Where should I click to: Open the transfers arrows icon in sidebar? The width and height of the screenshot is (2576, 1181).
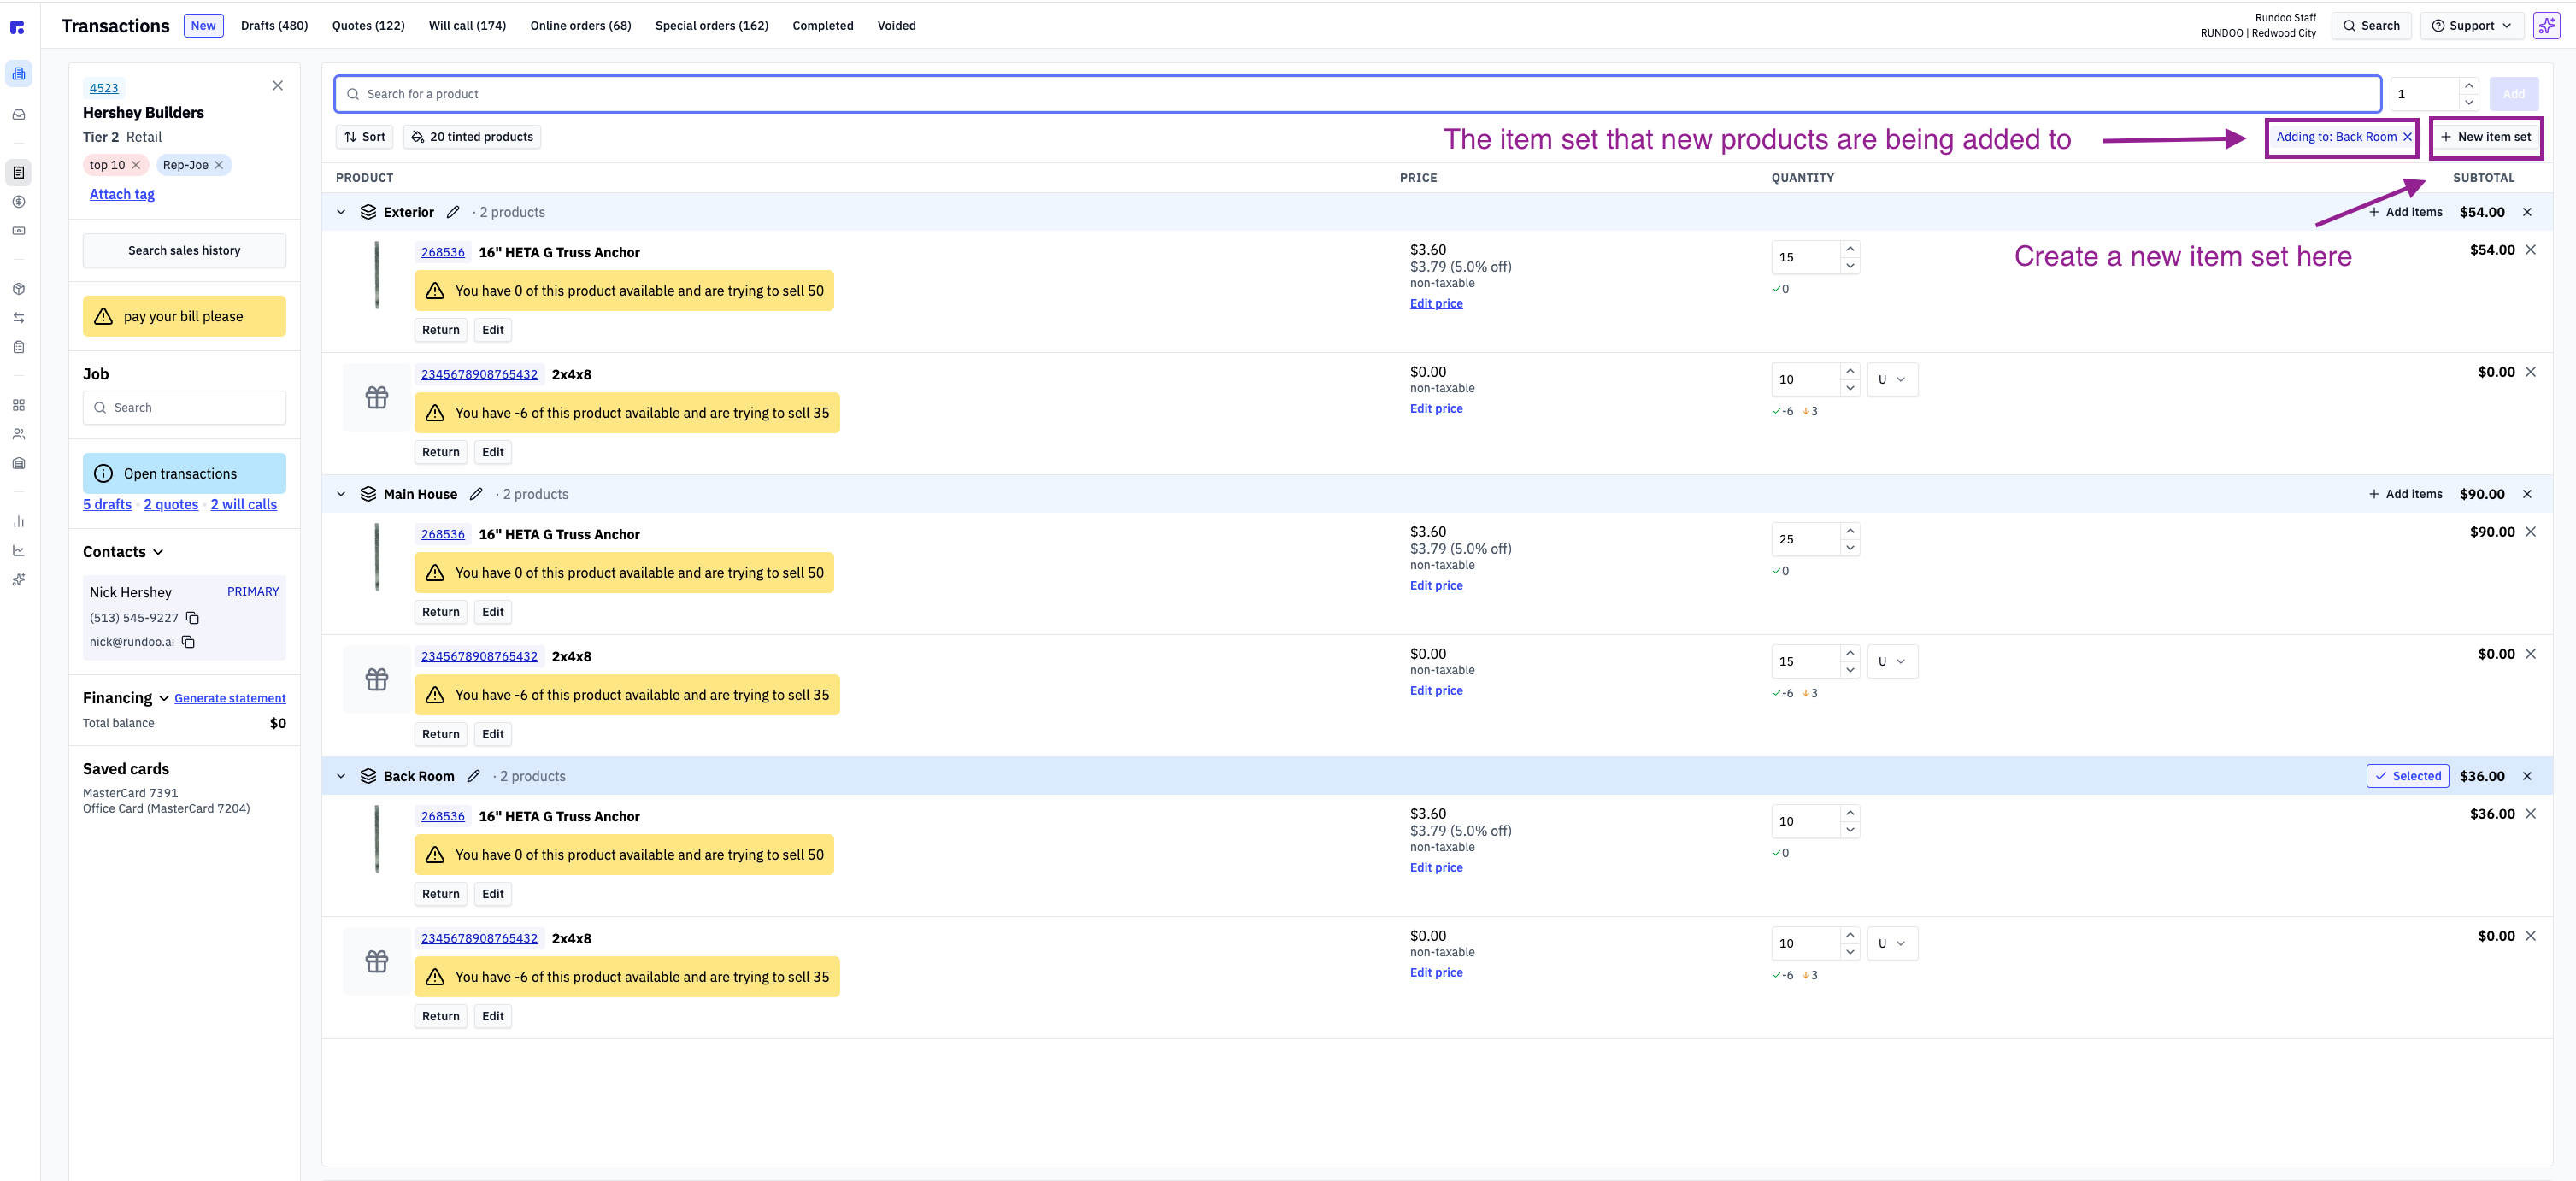pyautogui.click(x=18, y=318)
